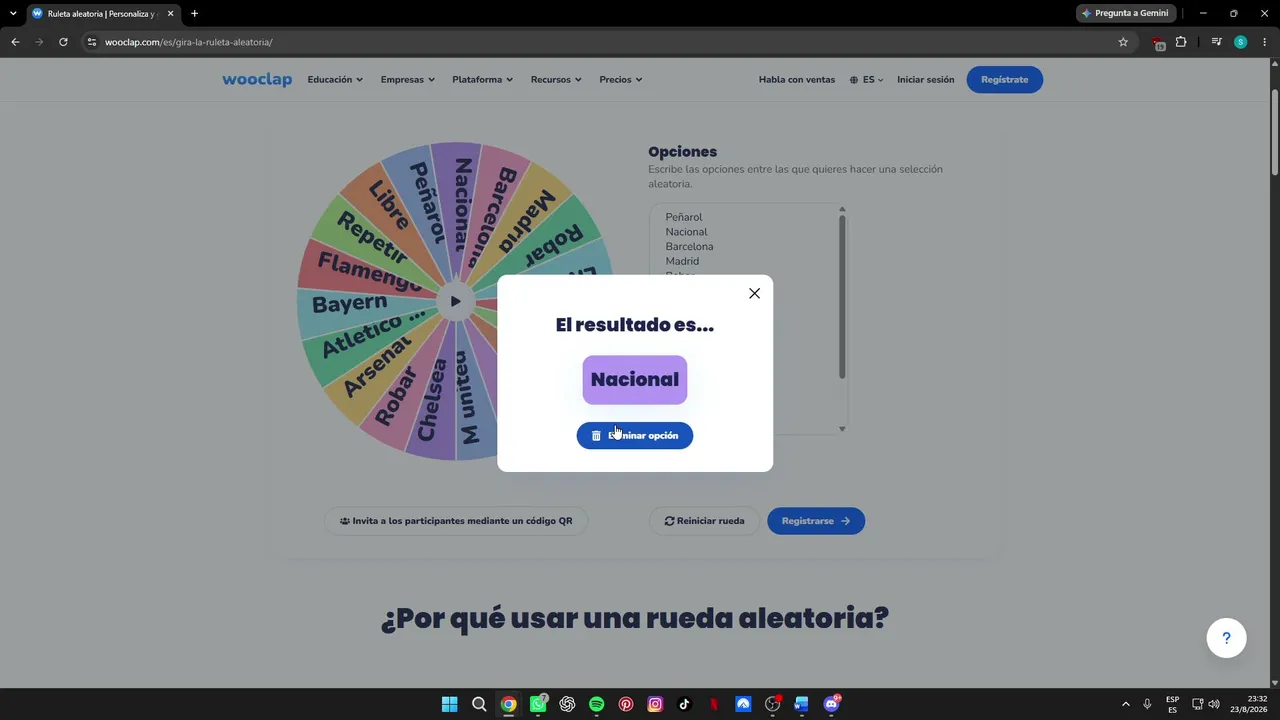Screen dimensions: 1280x720
Task: Open the ES language selector
Action: point(866,80)
